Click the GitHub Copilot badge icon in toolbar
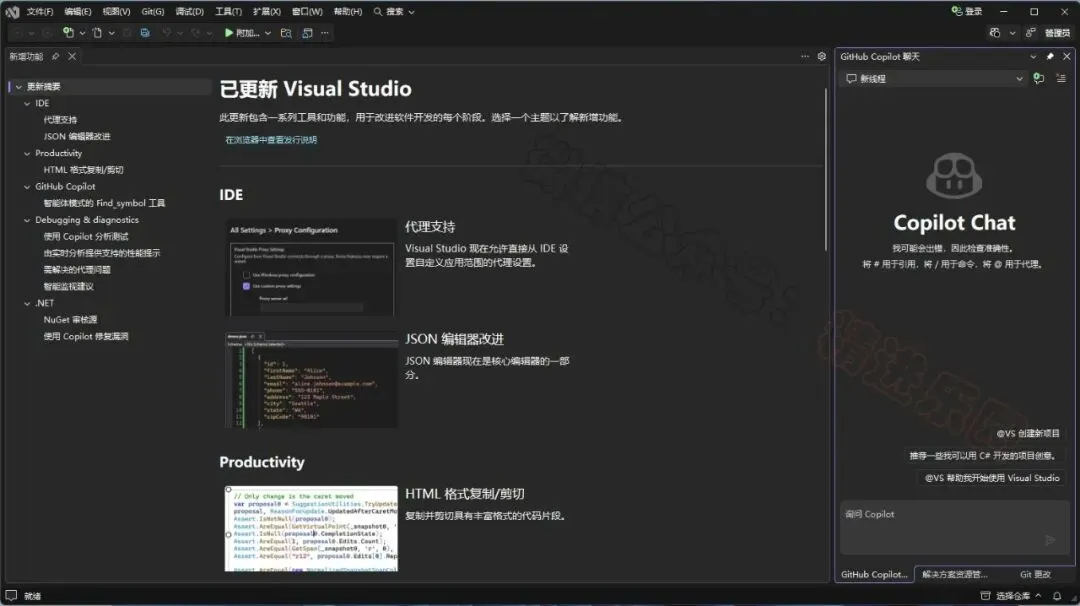Screen dimensions: 1080x606 click(x=995, y=32)
